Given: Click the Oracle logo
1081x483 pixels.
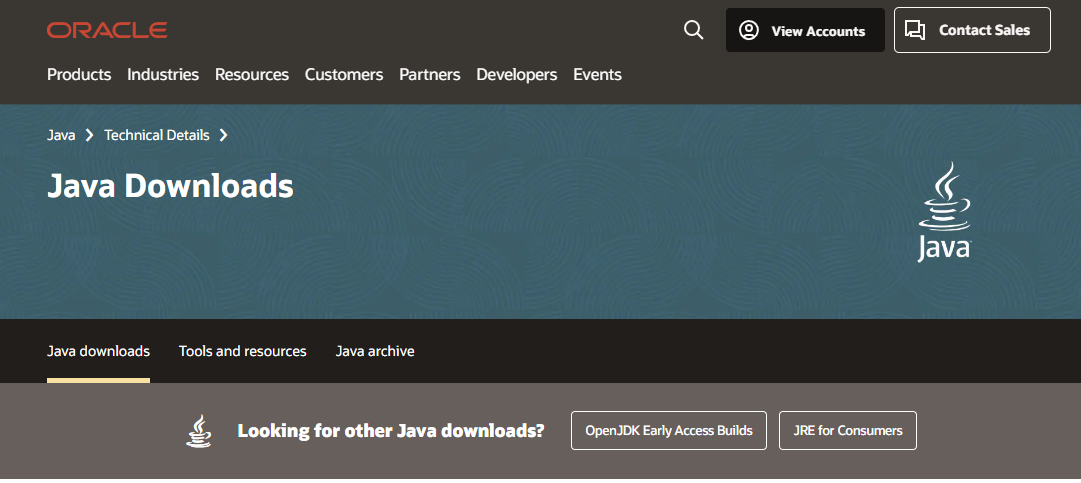Looking at the screenshot, I should [107, 30].
